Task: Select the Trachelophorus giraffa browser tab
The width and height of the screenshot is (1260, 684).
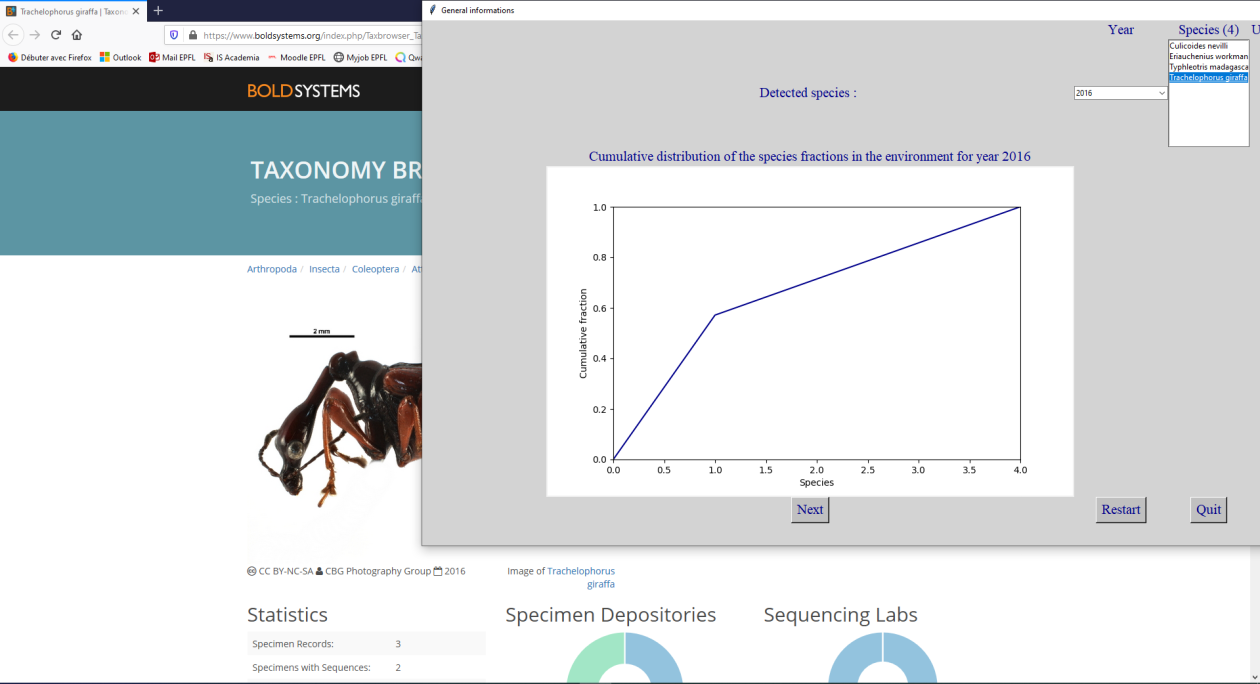Action: 72,11
